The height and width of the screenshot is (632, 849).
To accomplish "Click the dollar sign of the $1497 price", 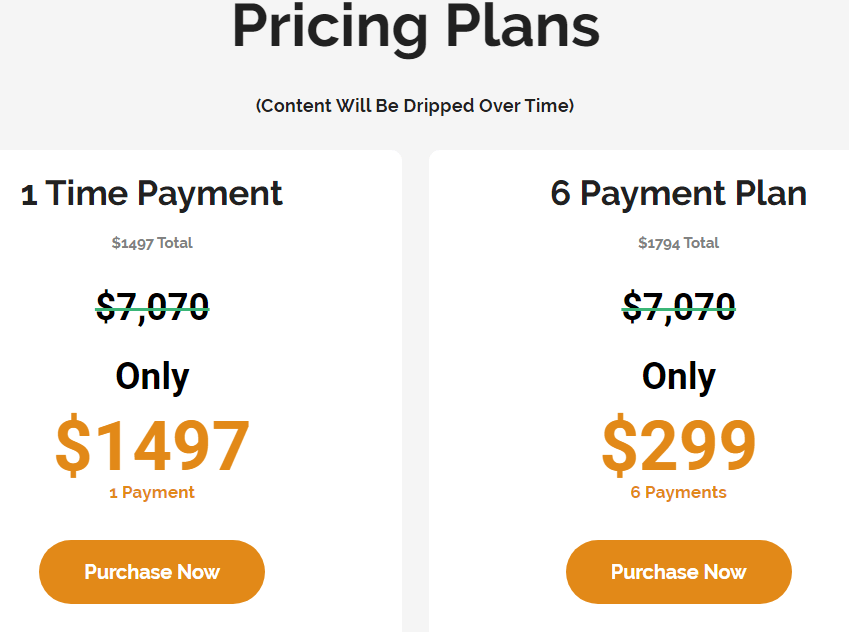I will pos(73,445).
